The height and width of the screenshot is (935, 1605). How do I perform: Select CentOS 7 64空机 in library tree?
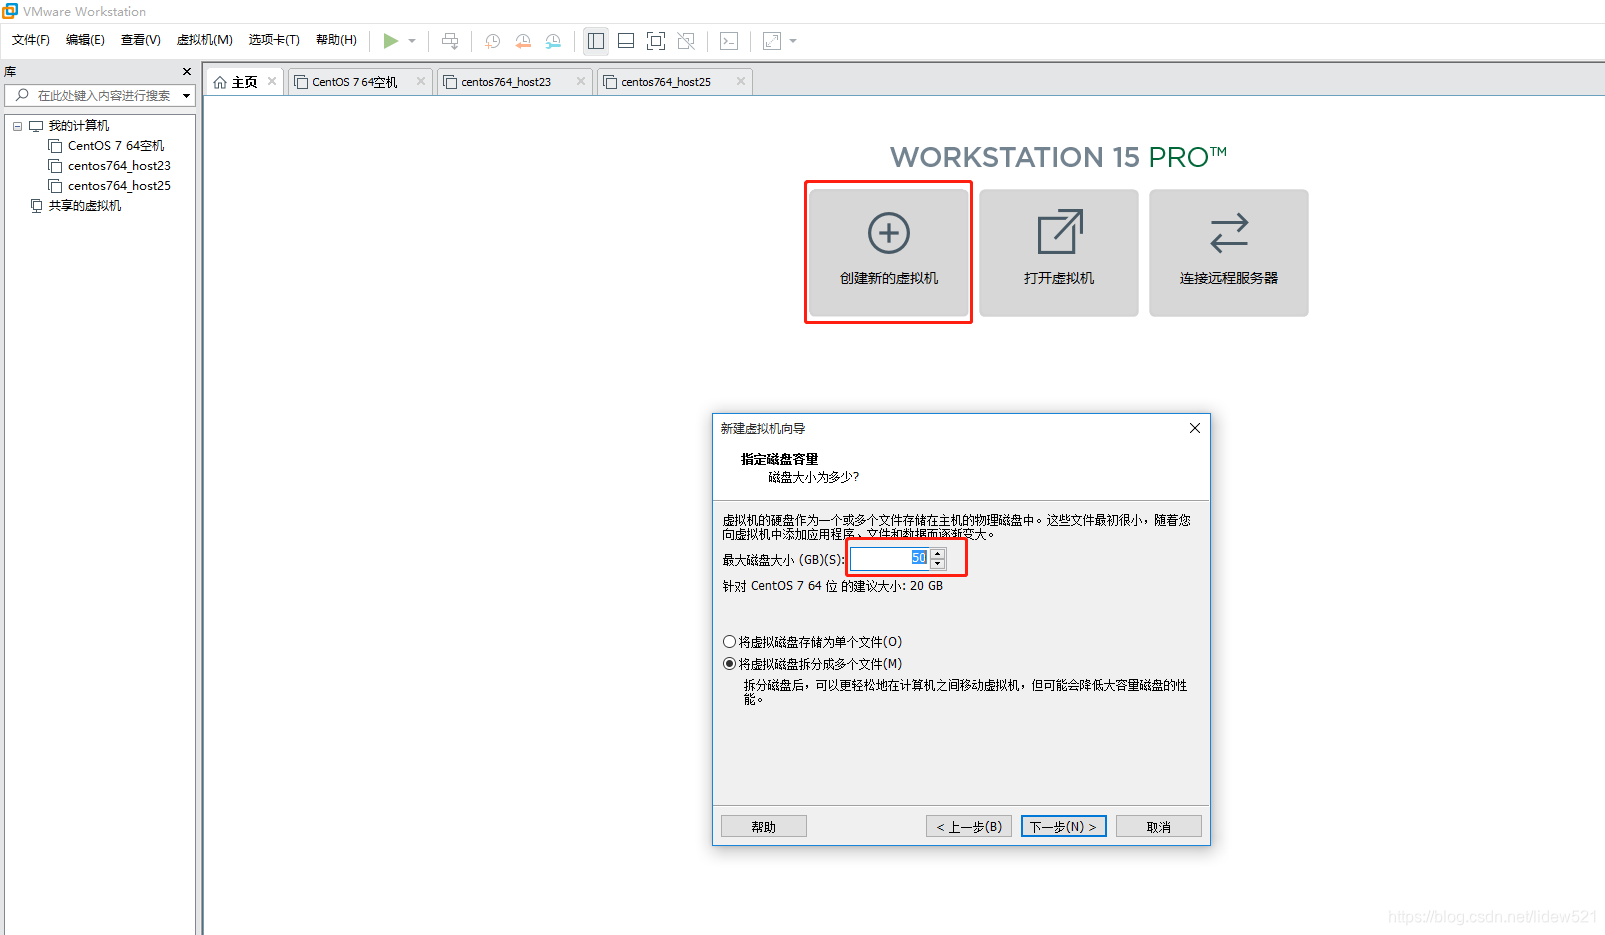pos(116,146)
